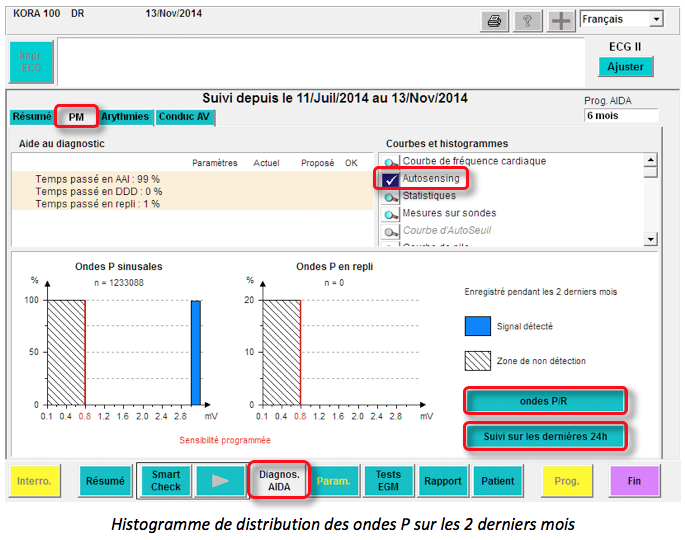Image resolution: width=685 pixels, height=540 pixels.
Task: Open Courbe de fréquence cardiaque magnifier icon
Action: [x=390, y=162]
